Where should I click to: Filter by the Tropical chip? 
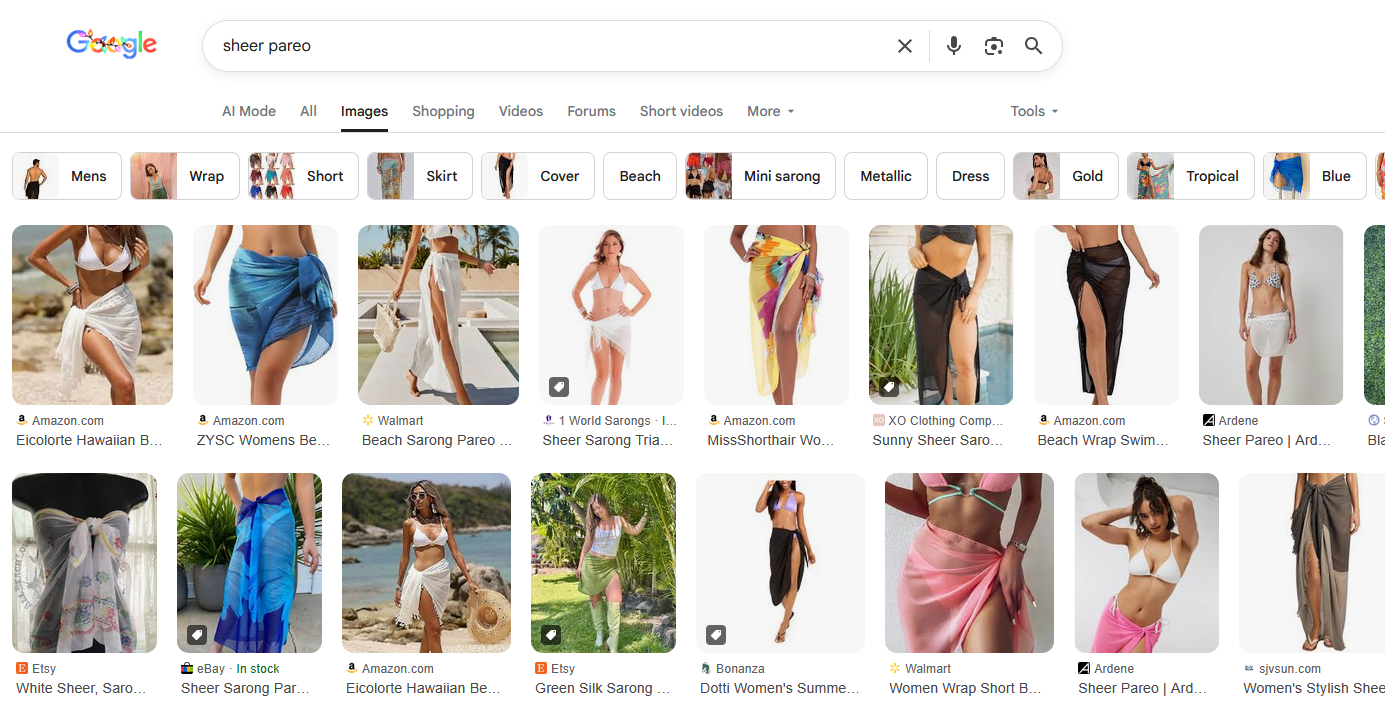1191,176
